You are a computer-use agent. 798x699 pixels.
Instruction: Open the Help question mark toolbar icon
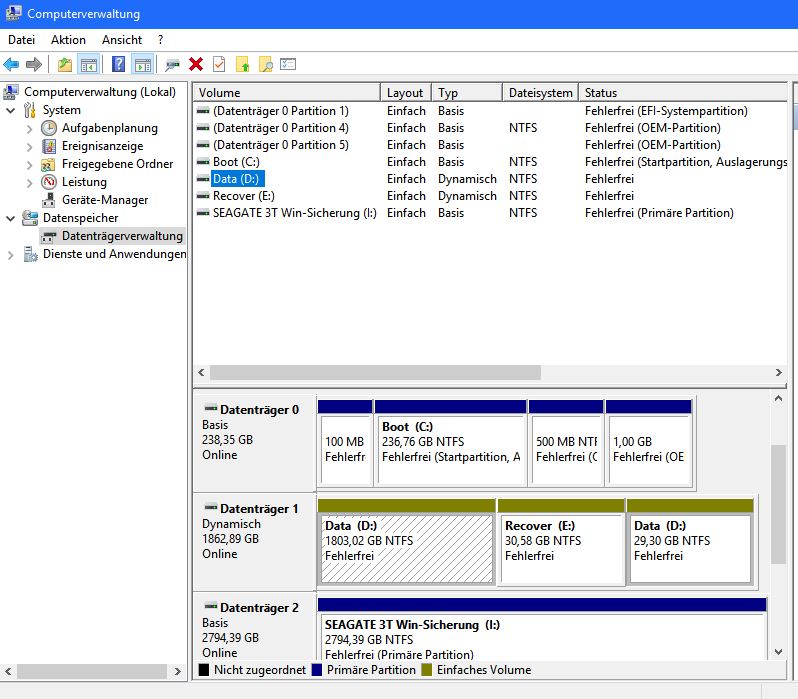[119, 64]
